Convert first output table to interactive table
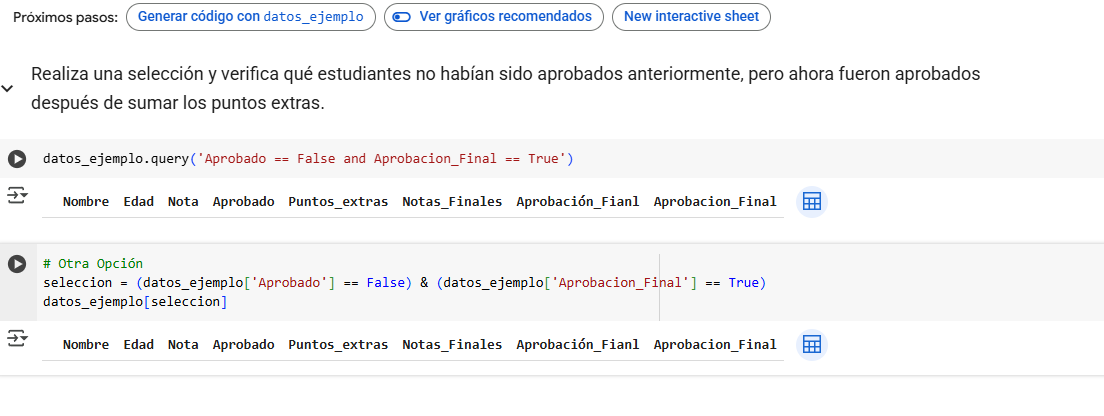Image resolution: width=1104 pixels, height=416 pixels. (812, 201)
